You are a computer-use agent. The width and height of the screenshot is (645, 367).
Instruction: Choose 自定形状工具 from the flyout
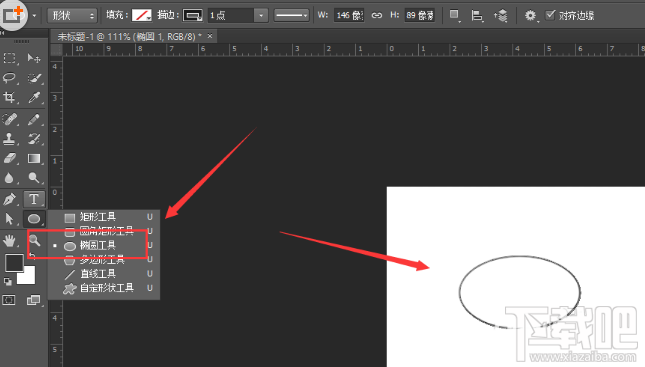tap(104, 288)
